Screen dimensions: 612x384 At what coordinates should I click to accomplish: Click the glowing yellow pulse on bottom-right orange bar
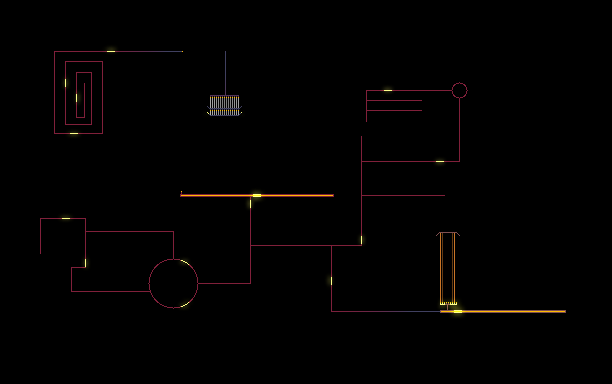click(458, 311)
